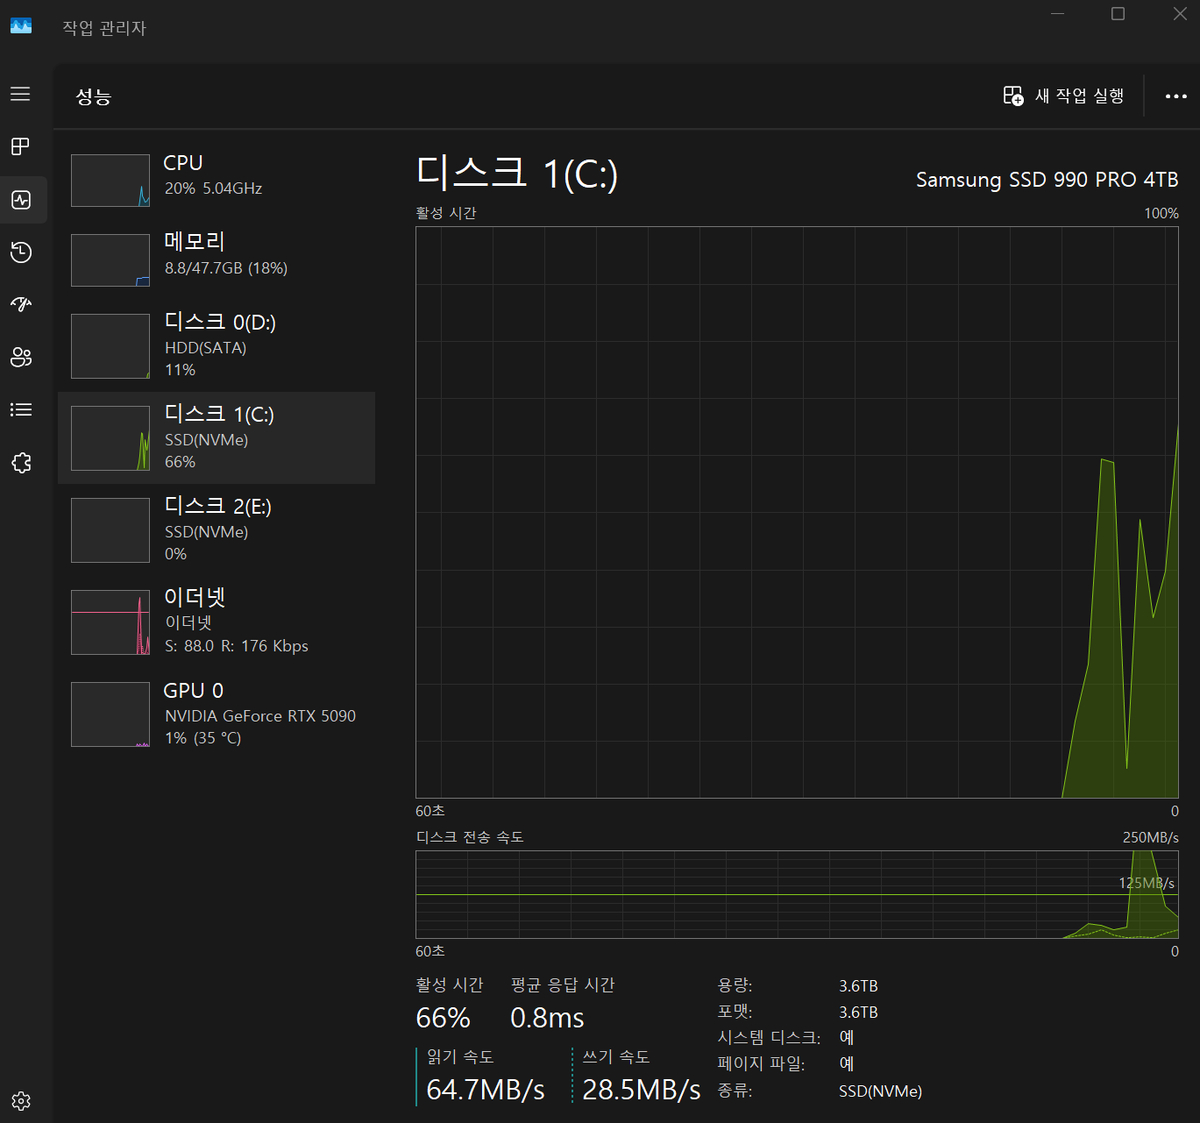Click '8.8/47.7GB (18%)' memory text
Image resolution: width=1200 pixels, height=1123 pixels.
[x=226, y=268]
